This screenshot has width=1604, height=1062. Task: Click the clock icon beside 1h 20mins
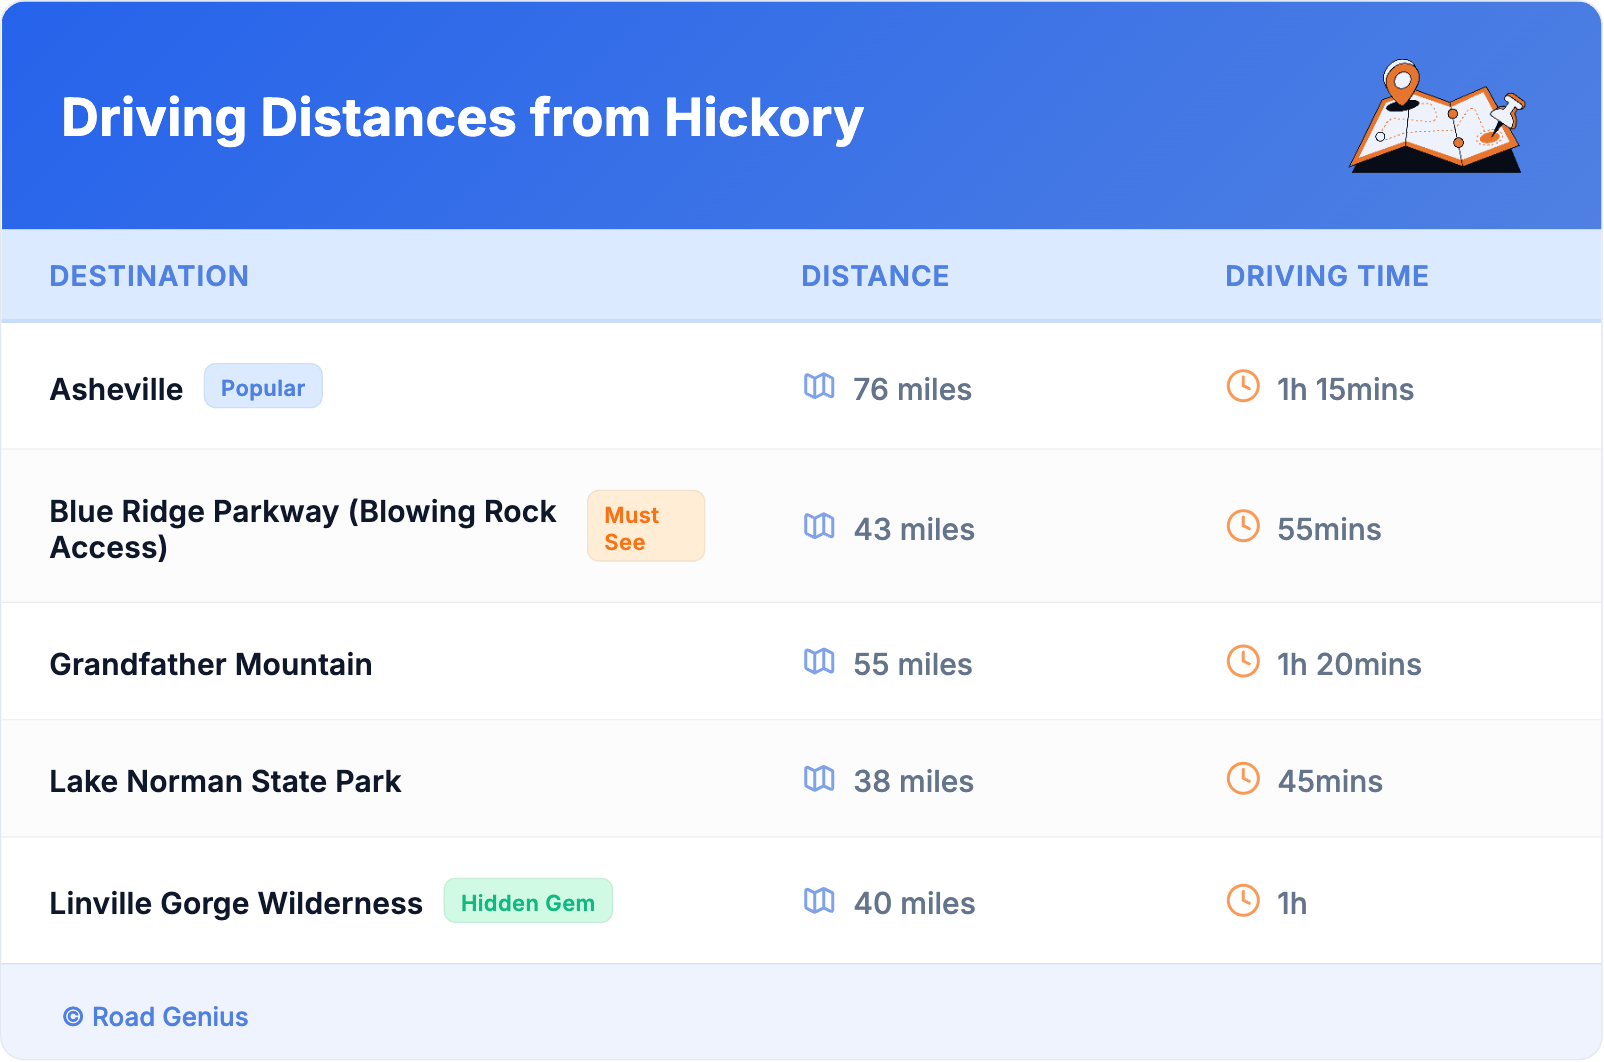1243,662
